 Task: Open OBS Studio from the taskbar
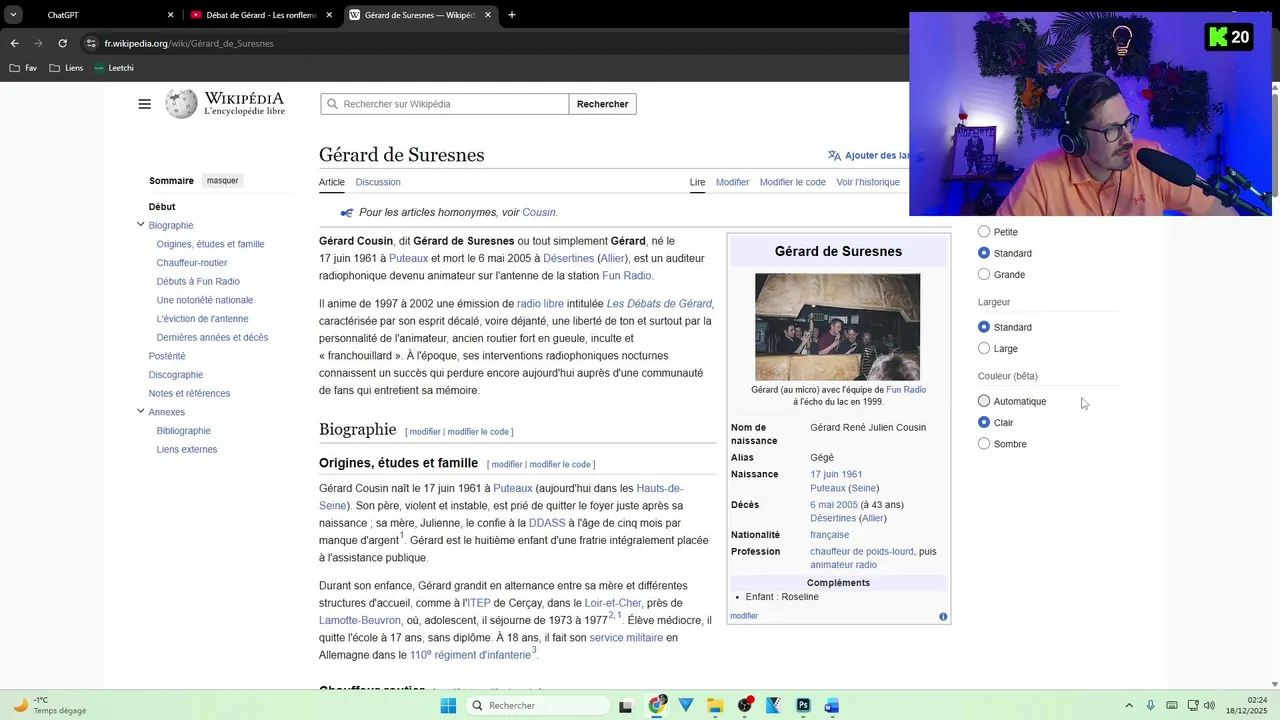(x=745, y=705)
